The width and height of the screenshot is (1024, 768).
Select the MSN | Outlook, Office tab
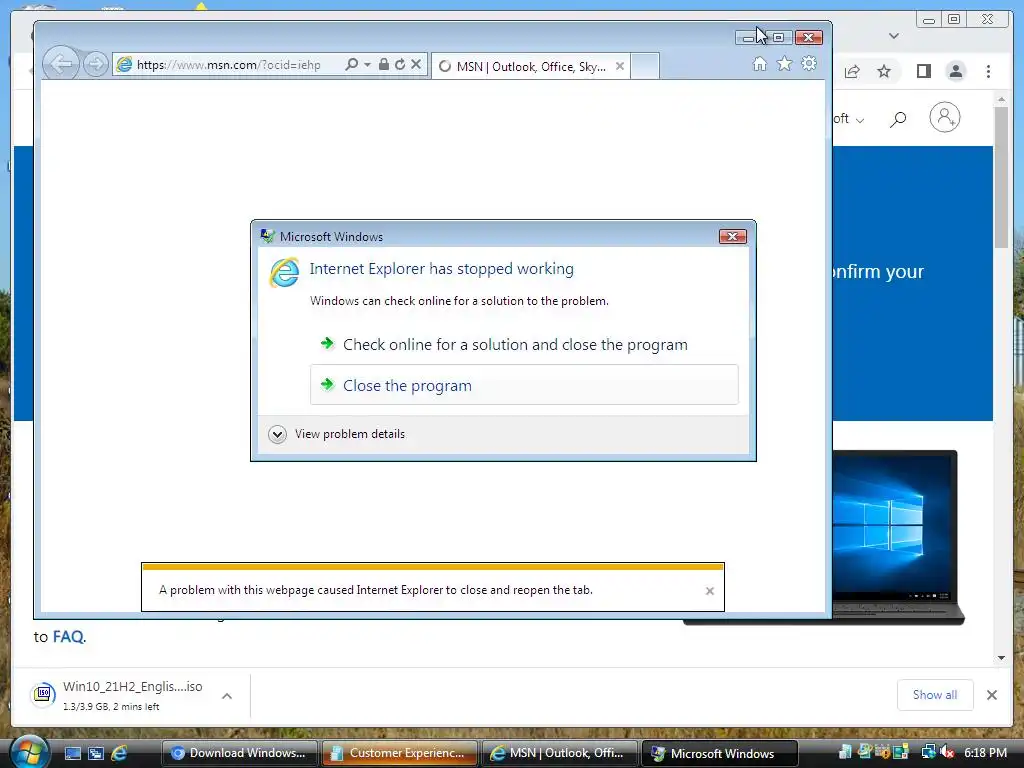(x=530, y=66)
